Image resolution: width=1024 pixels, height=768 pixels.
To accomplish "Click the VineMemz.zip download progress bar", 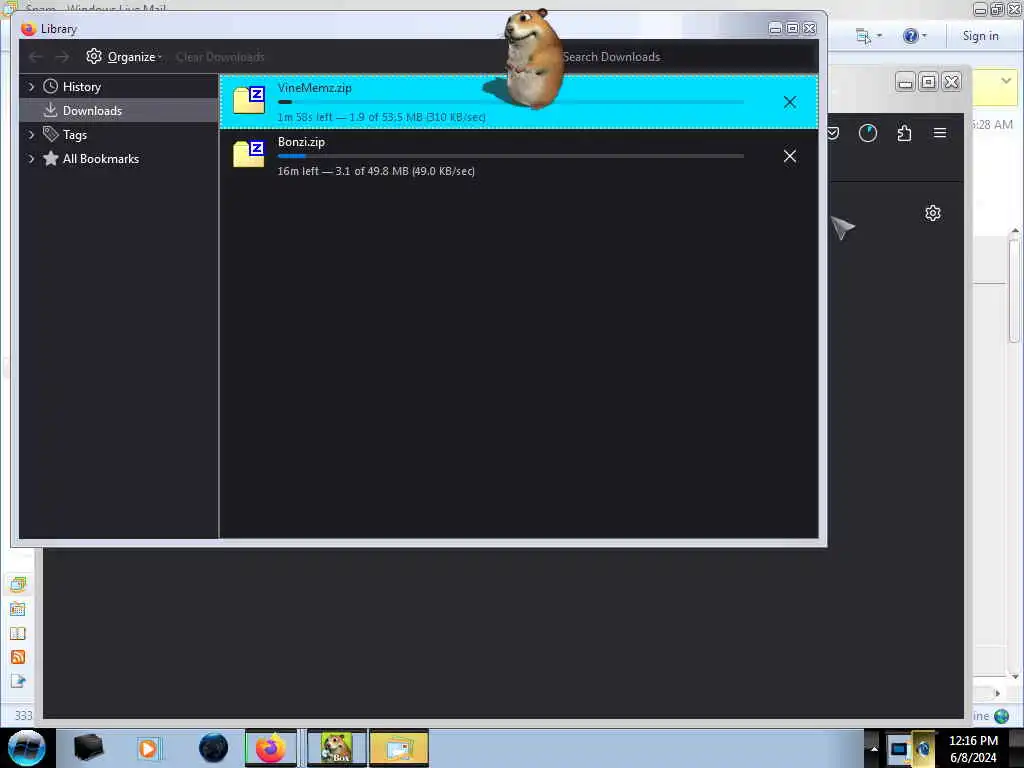I will pyautogui.click(x=510, y=102).
